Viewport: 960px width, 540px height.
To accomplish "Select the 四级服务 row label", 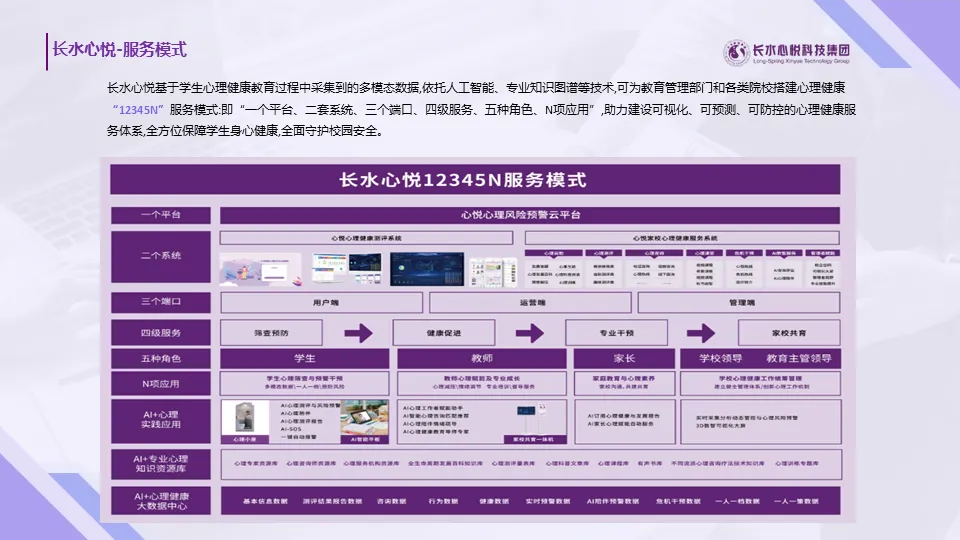I will coord(161,333).
